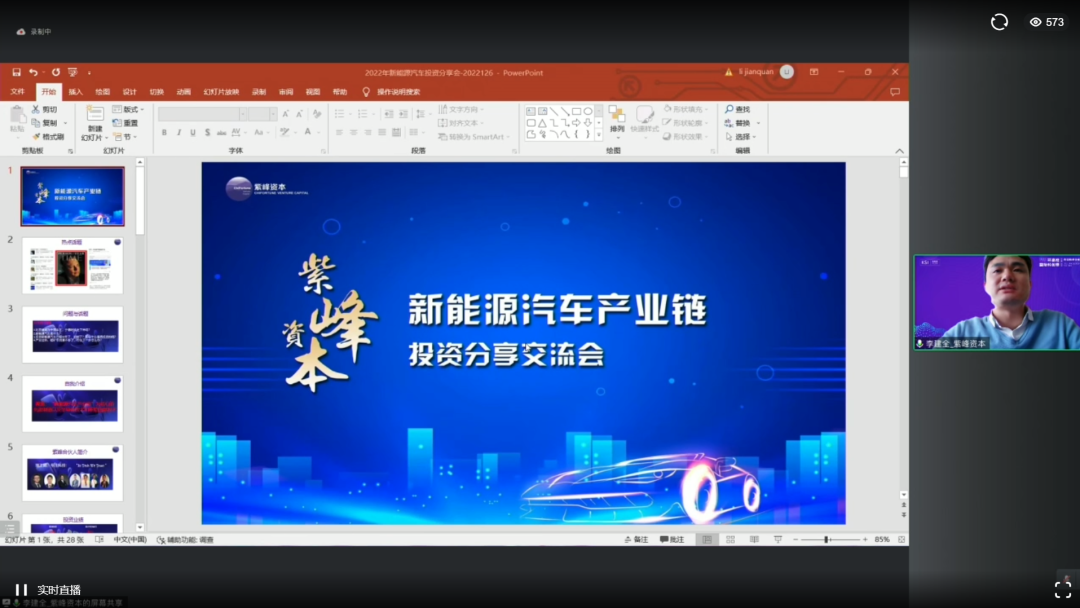Select the oval shape in shapes gallery
The height and width of the screenshot is (608, 1080).
tap(588, 111)
